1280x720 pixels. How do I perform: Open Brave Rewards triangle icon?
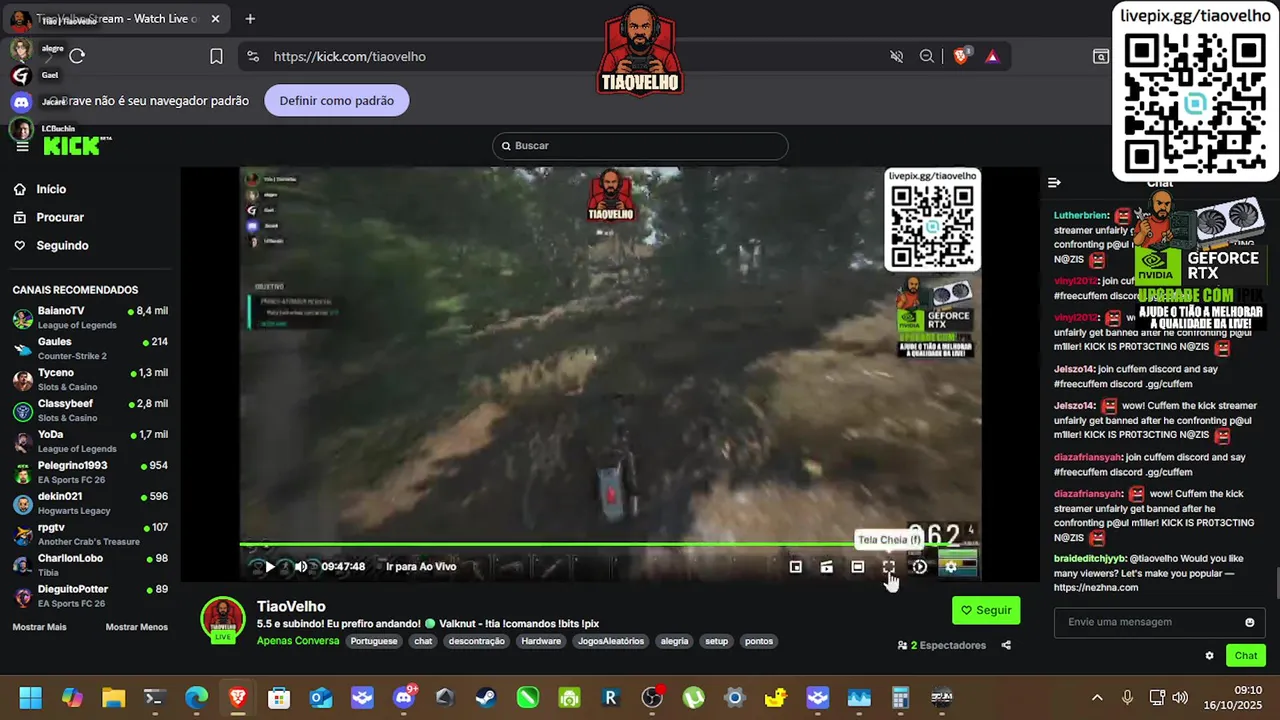pos(992,57)
